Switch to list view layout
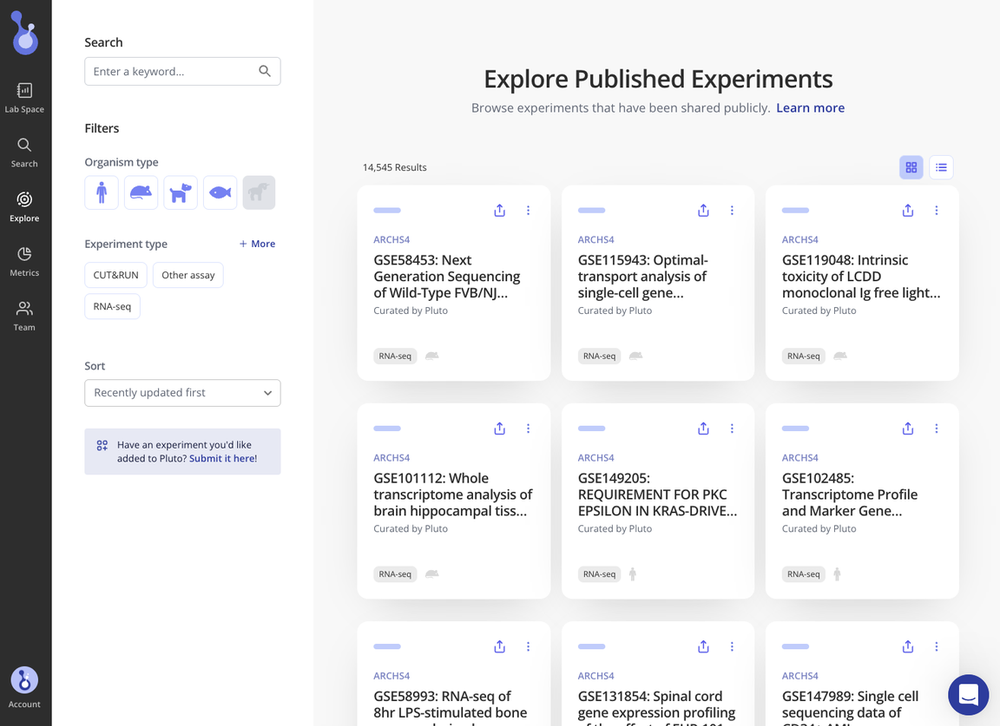This screenshot has height=726, width=1000. point(941,167)
